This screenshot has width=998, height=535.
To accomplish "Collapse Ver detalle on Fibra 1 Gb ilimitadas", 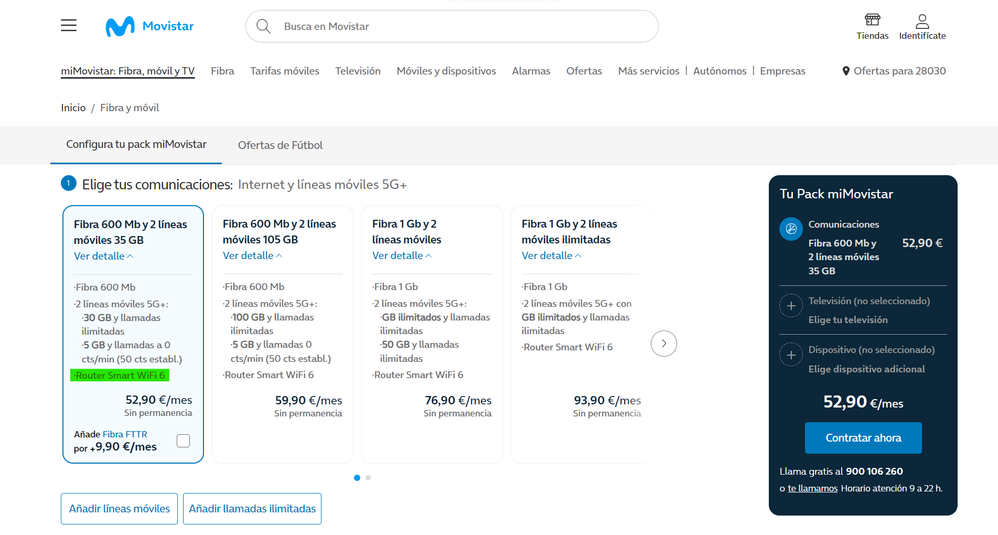I will click(x=551, y=256).
